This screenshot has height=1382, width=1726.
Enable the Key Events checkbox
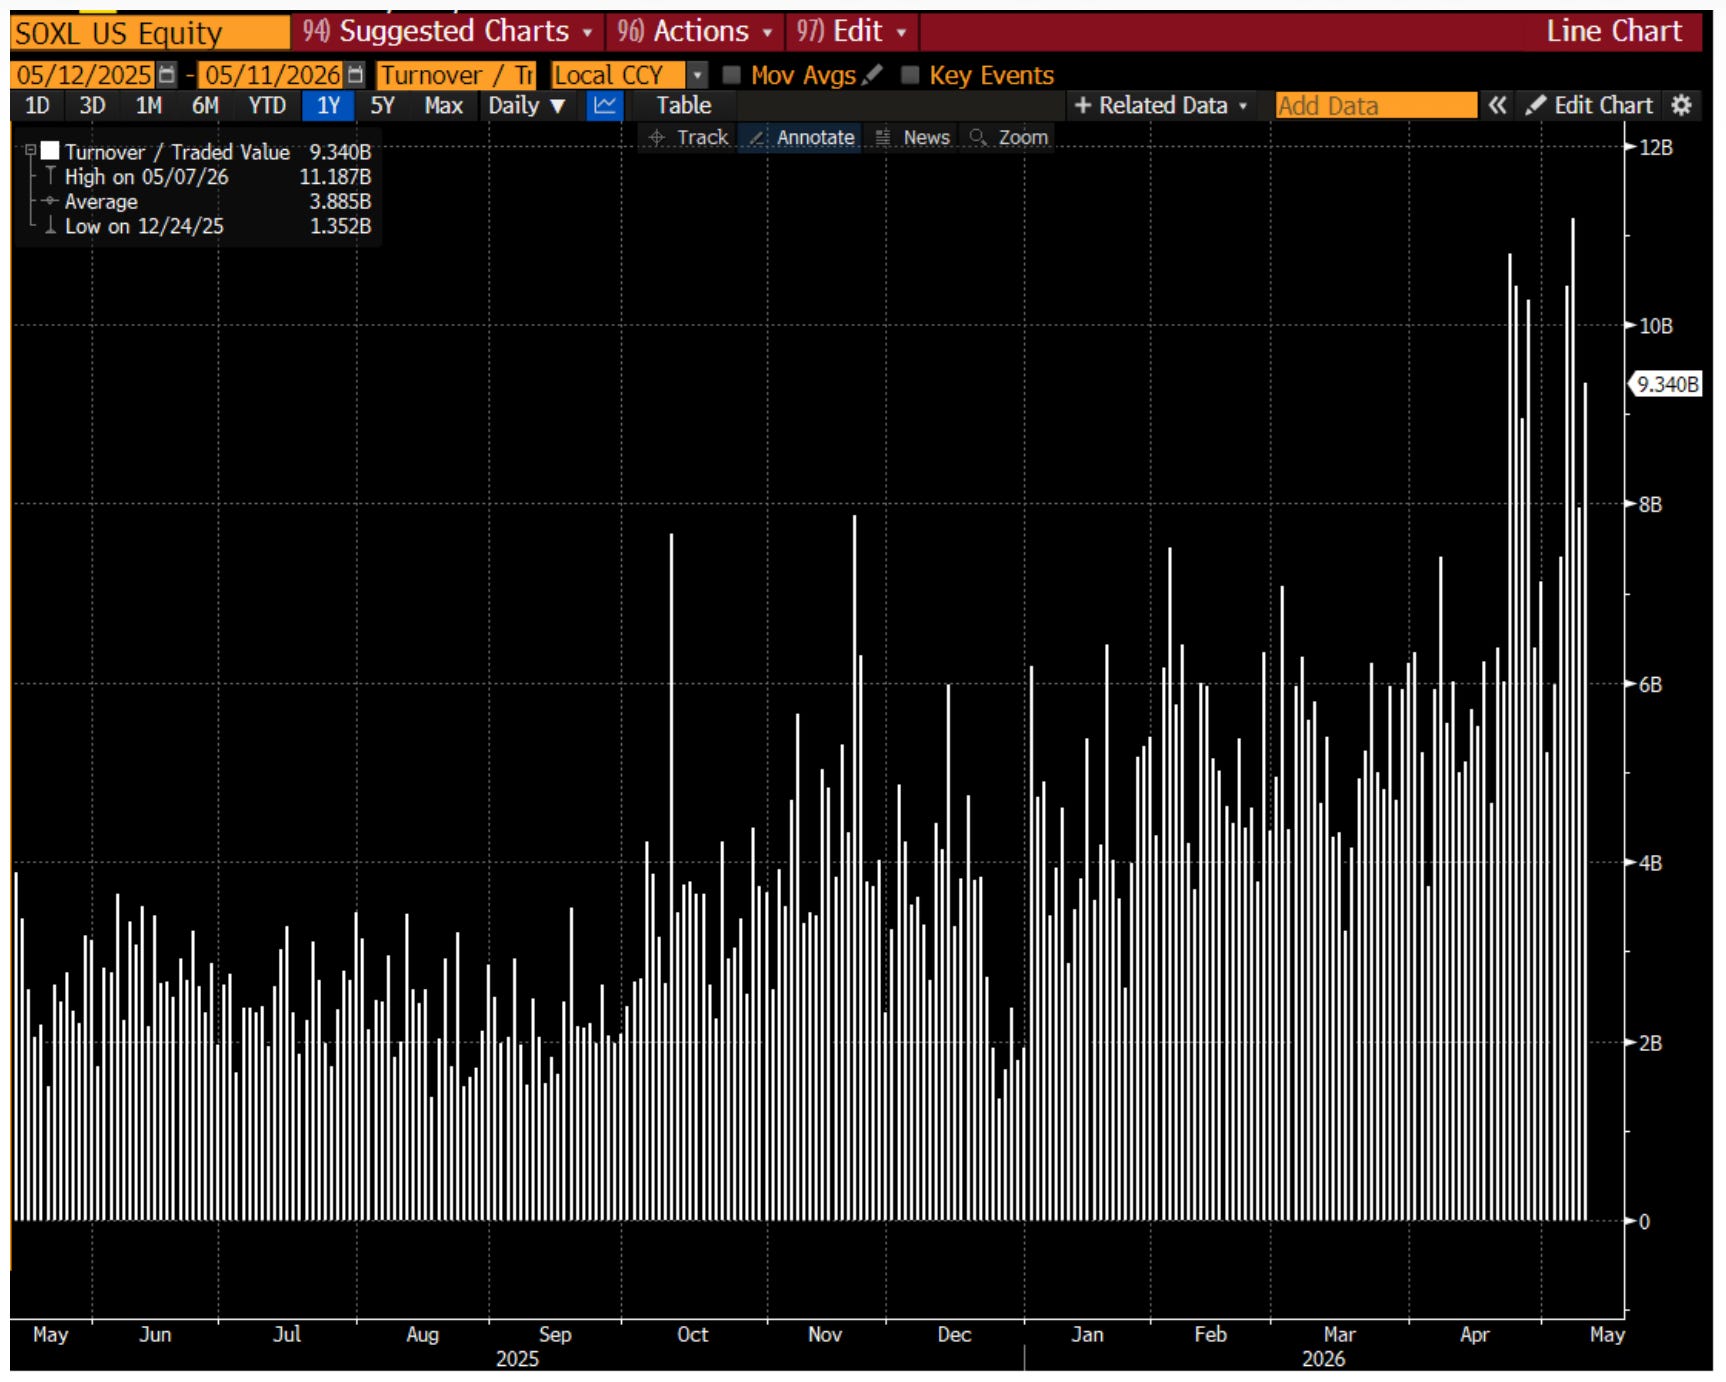coord(910,75)
